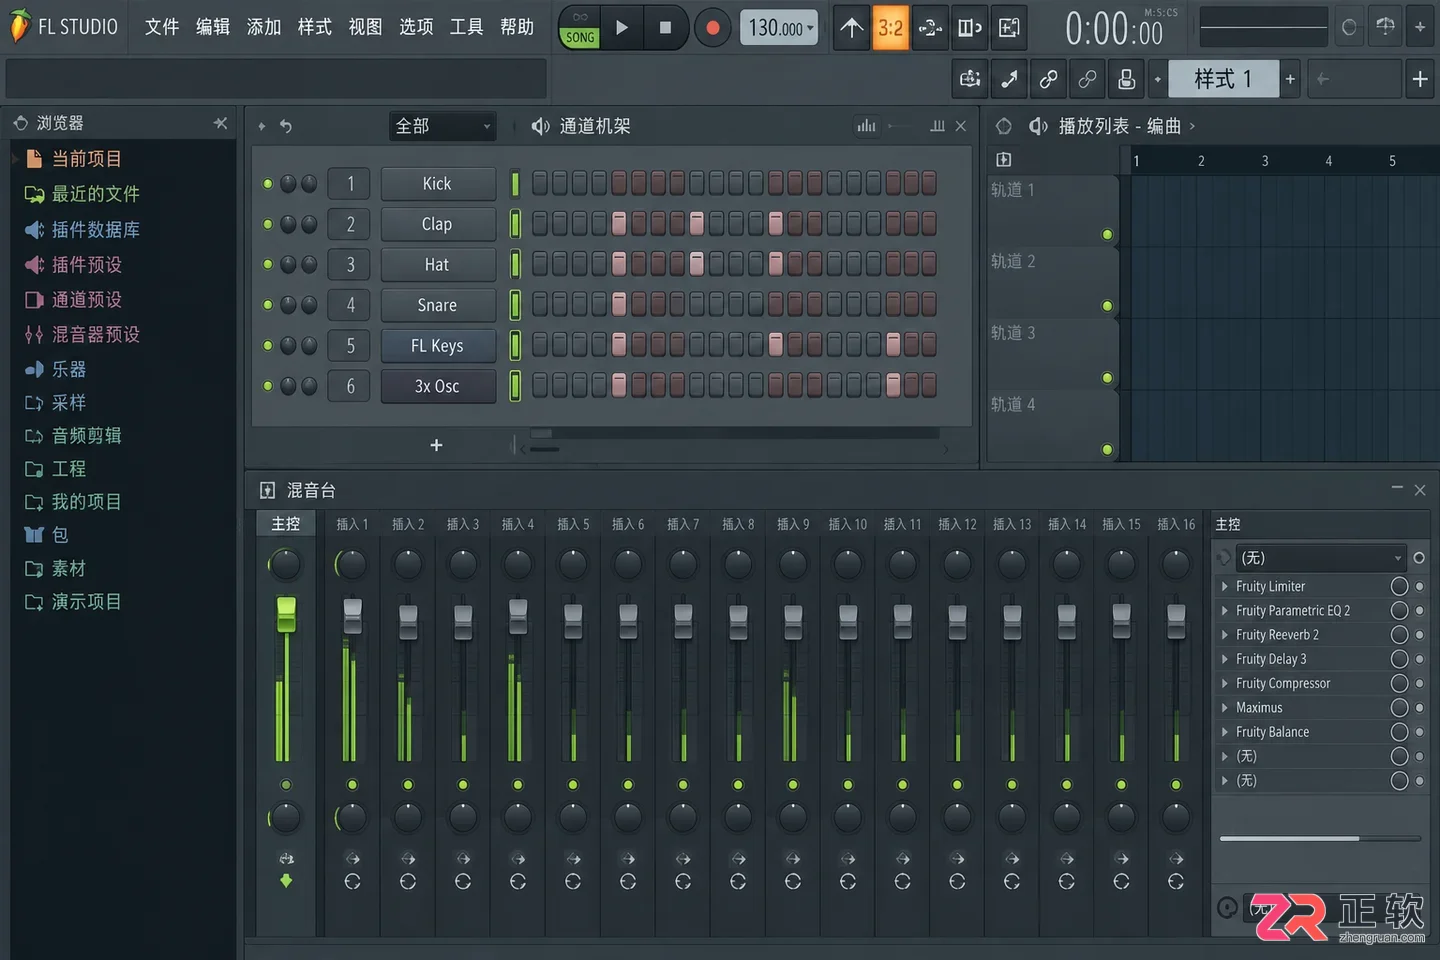Click the channel rack horizontal scrollbar
1440x960 pixels.
[735, 433]
